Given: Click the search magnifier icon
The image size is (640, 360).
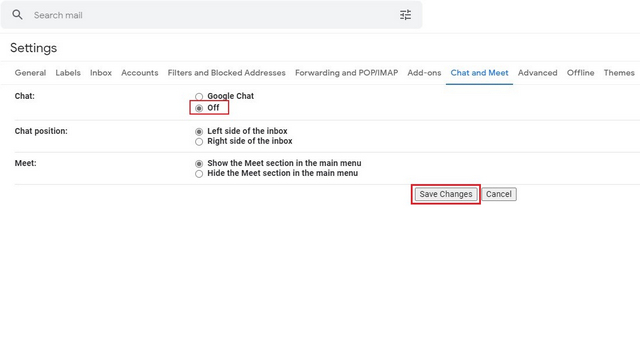Looking at the screenshot, I should point(17,15).
